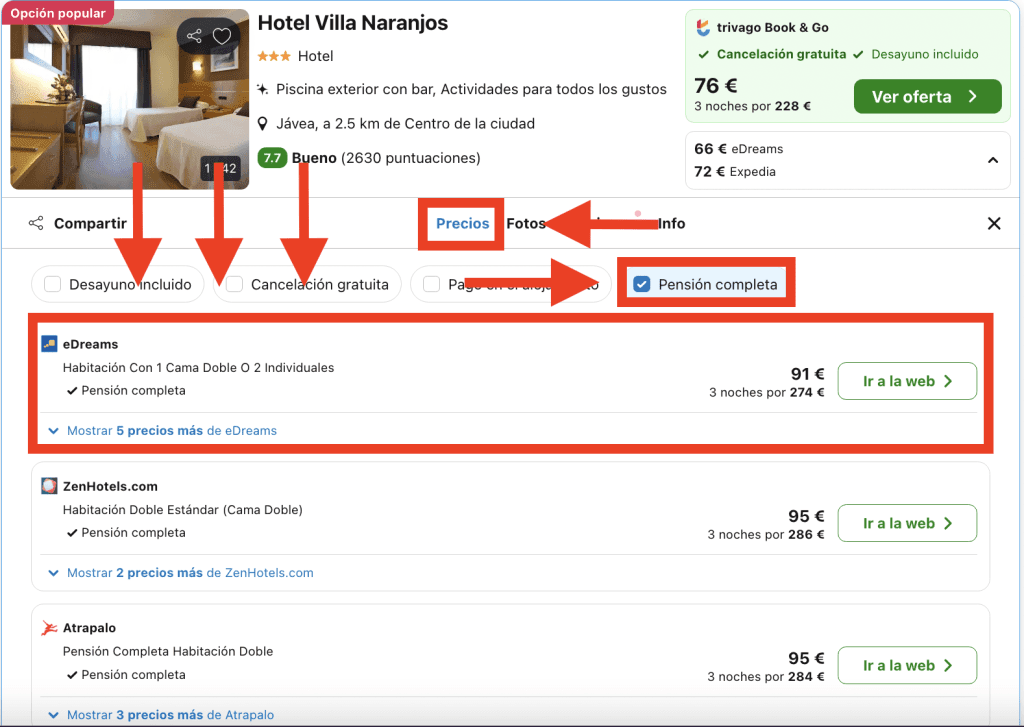
Task: Click the ZenHotels.com logo icon
Action: click(x=49, y=486)
